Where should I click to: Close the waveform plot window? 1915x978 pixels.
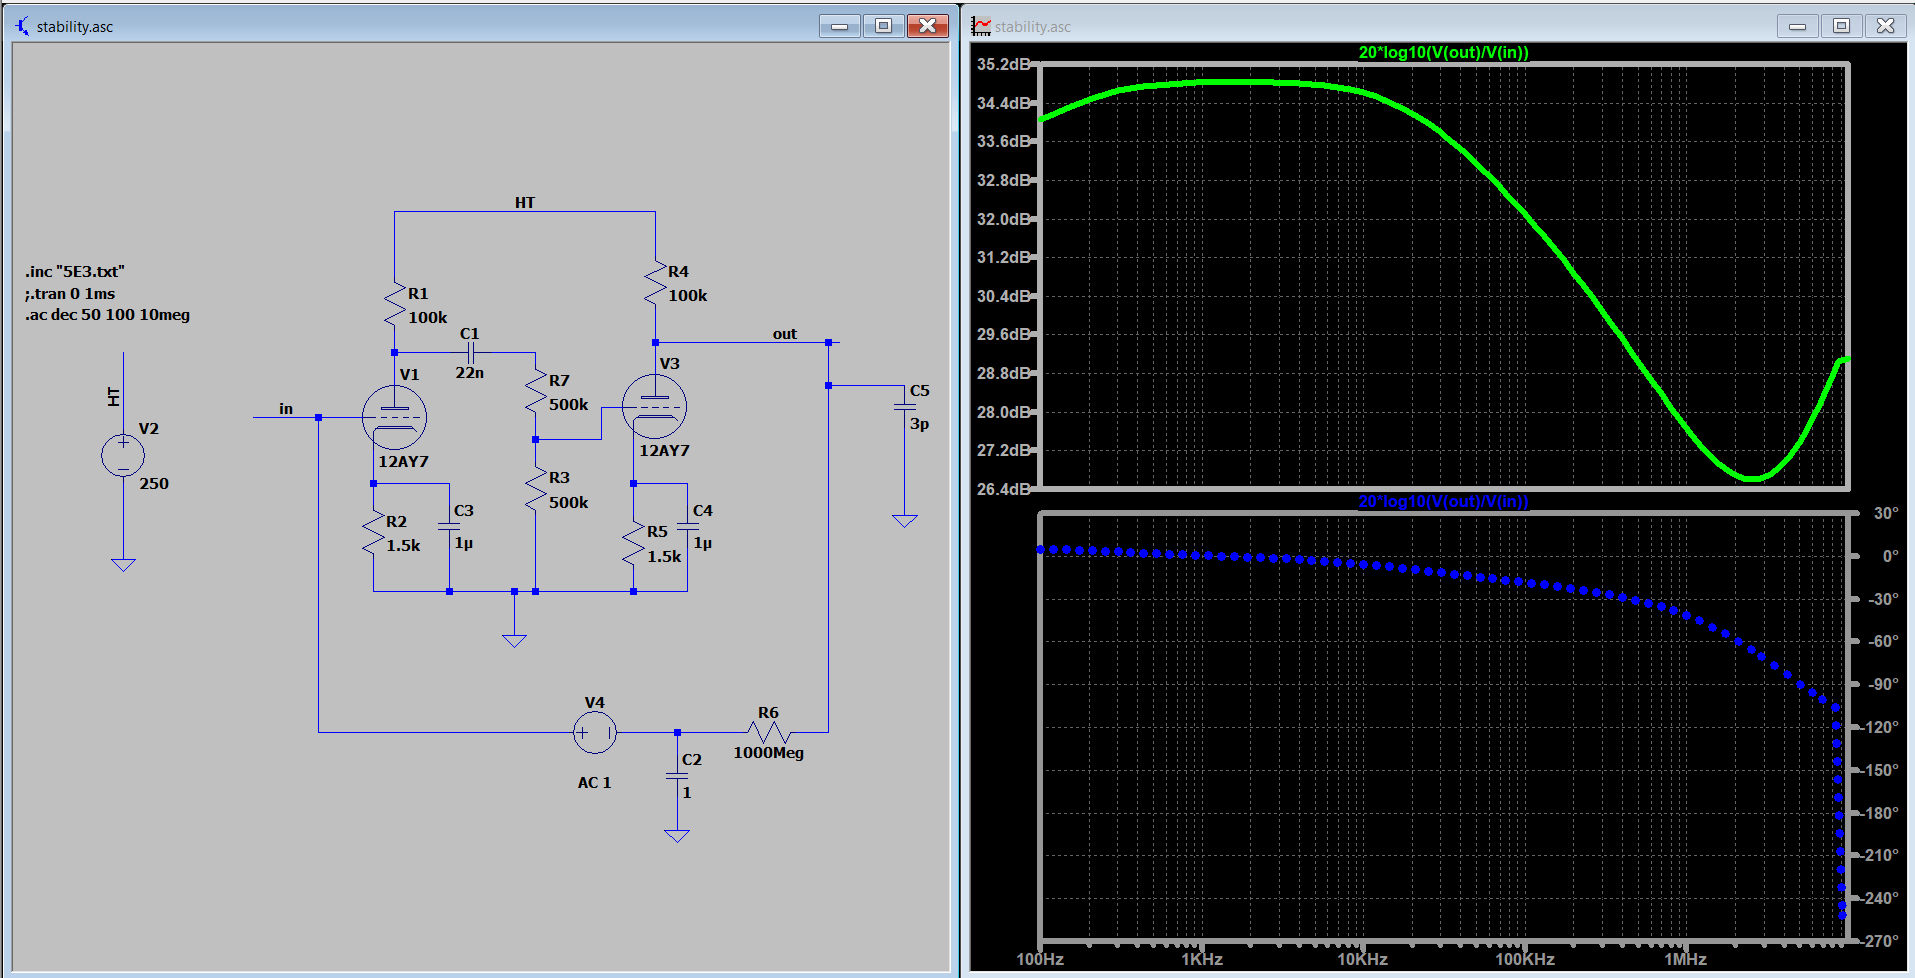click(x=1886, y=26)
